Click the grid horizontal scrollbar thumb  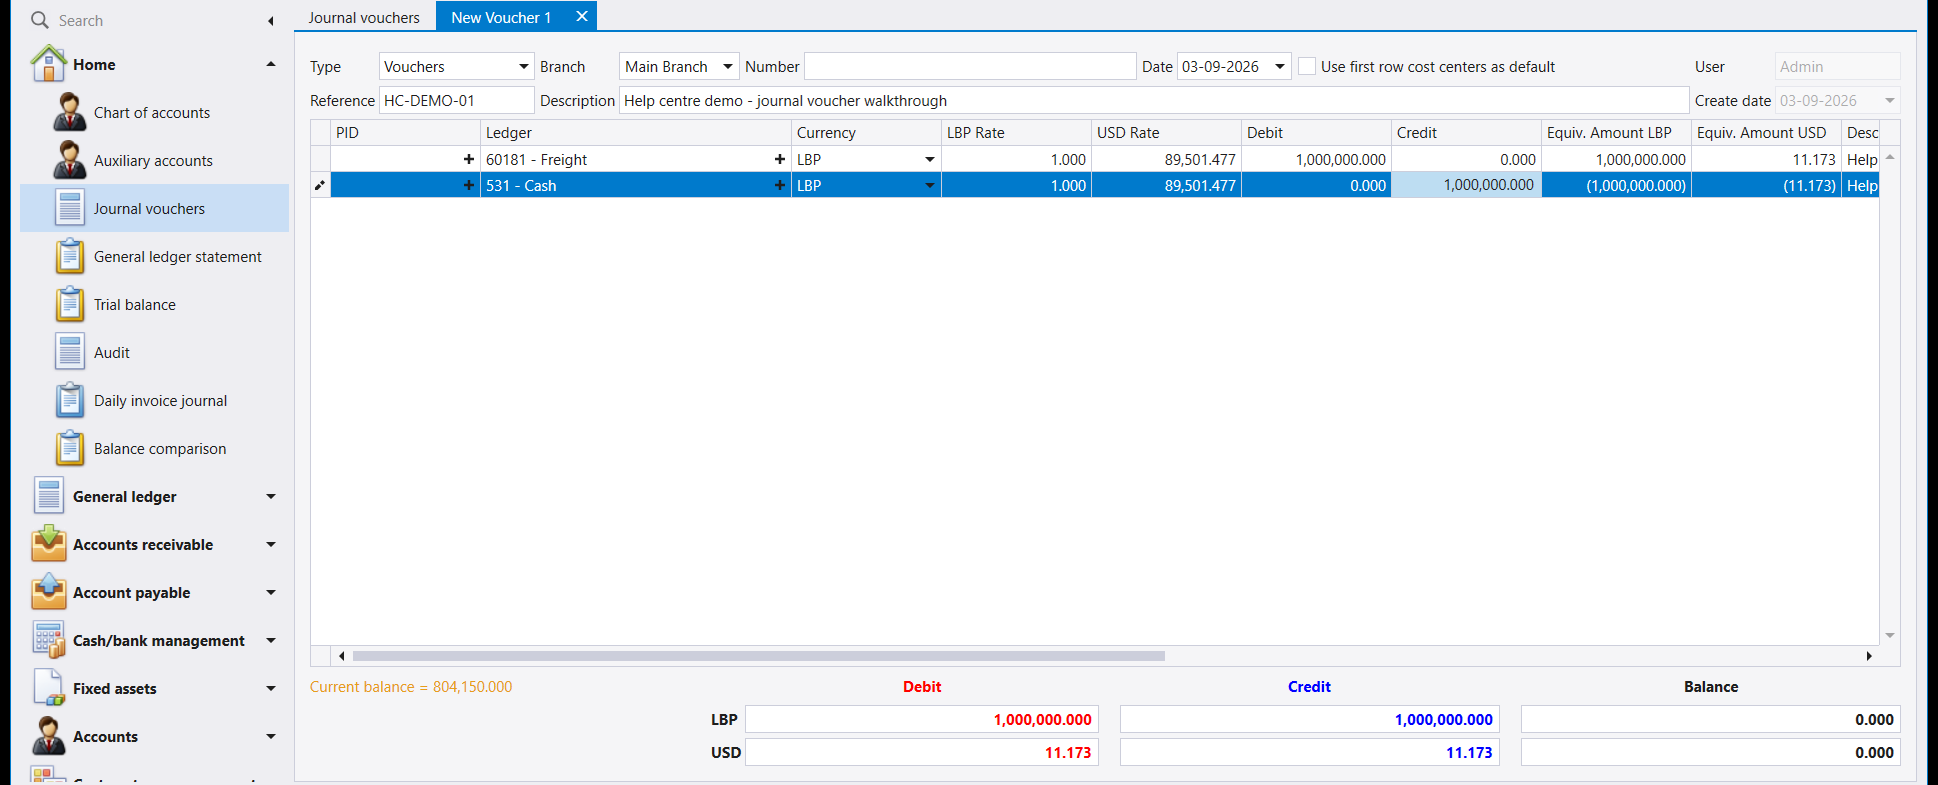coord(758,656)
